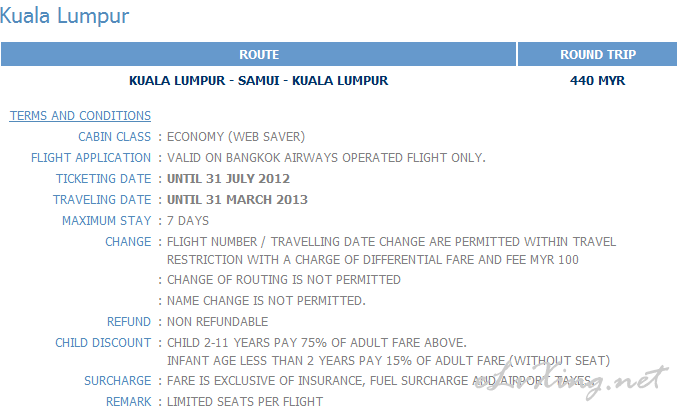The height and width of the screenshot is (413, 679).
Task: Click the MAXIMUM STAY label
Action: click(107, 221)
